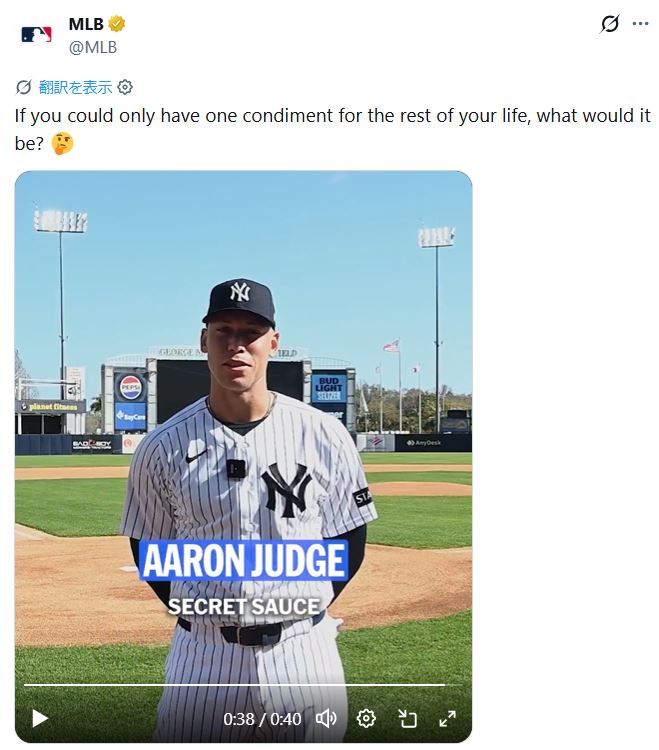Click the thinking face emoji in the post
The width and height of the screenshot is (659, 750).
(x=62, y=143)
